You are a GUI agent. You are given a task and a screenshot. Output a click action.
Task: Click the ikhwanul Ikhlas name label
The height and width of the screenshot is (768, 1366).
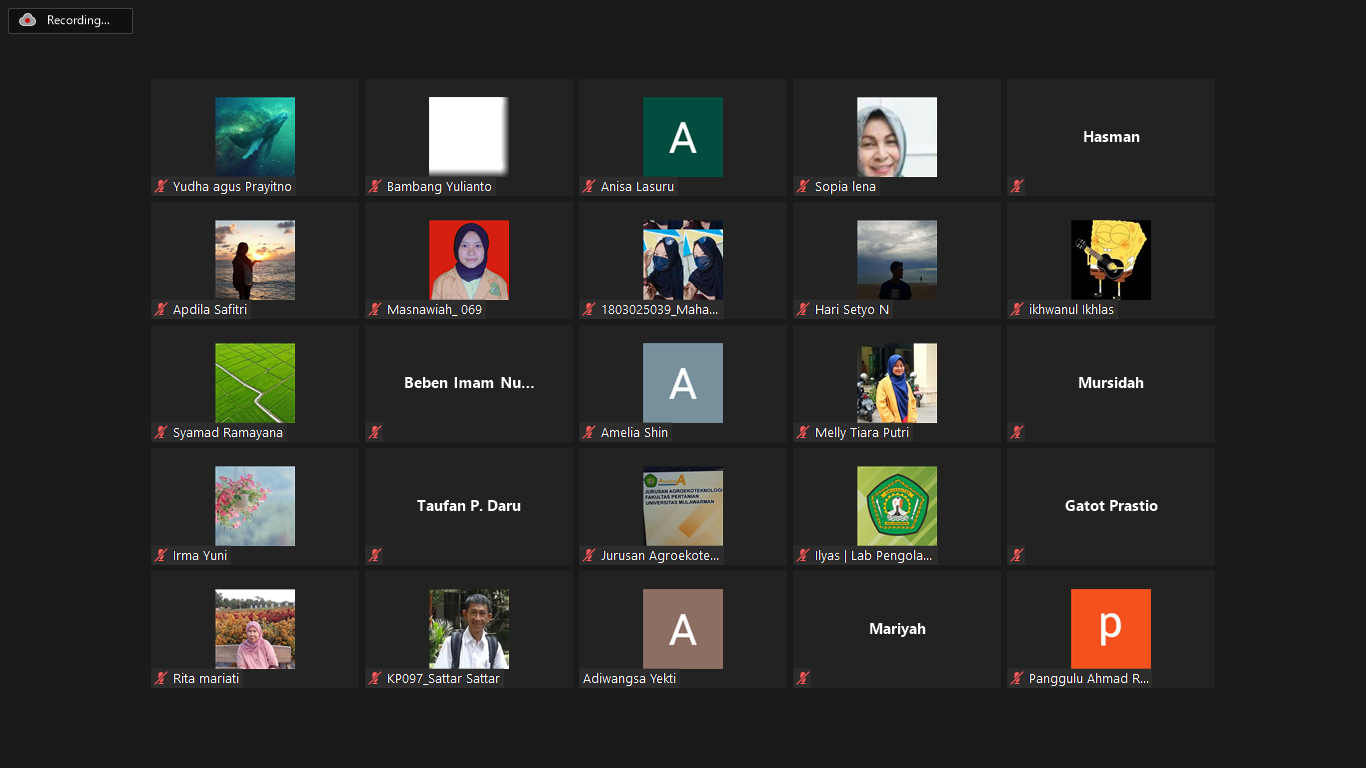pyautogui.click(x=1071, y=309)
